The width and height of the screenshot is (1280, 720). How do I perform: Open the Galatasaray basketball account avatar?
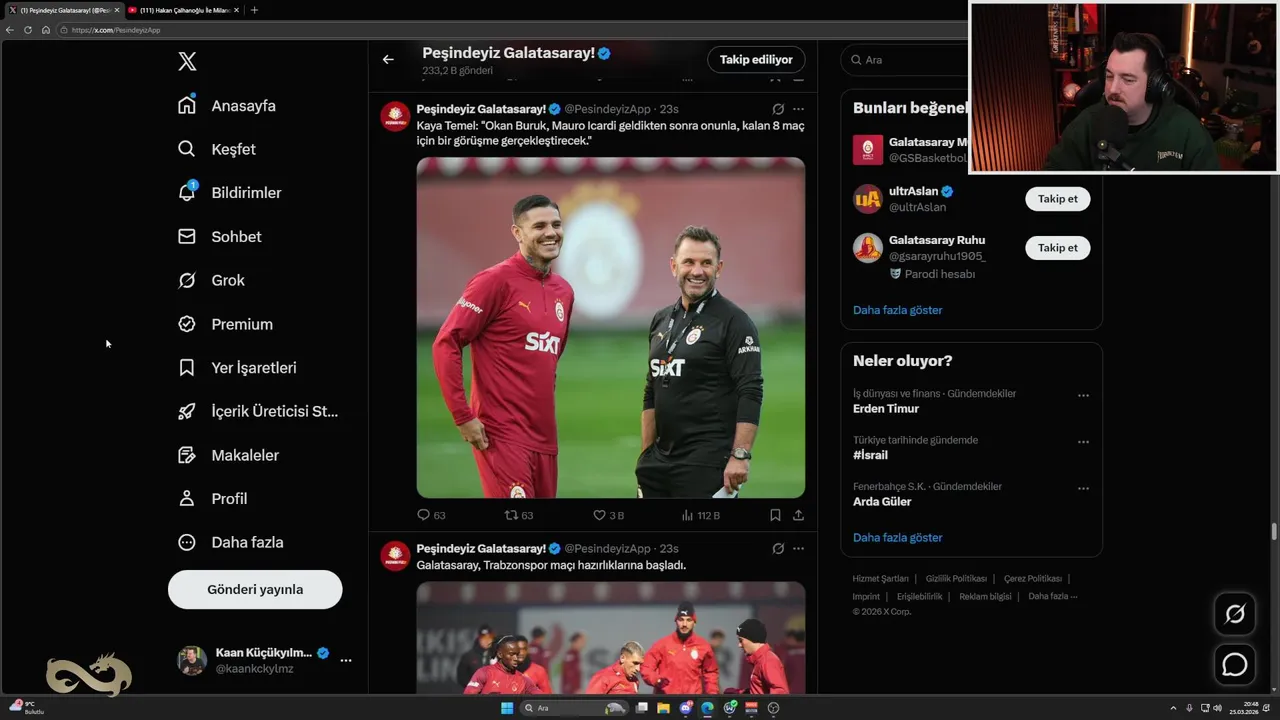coord(867,150)
